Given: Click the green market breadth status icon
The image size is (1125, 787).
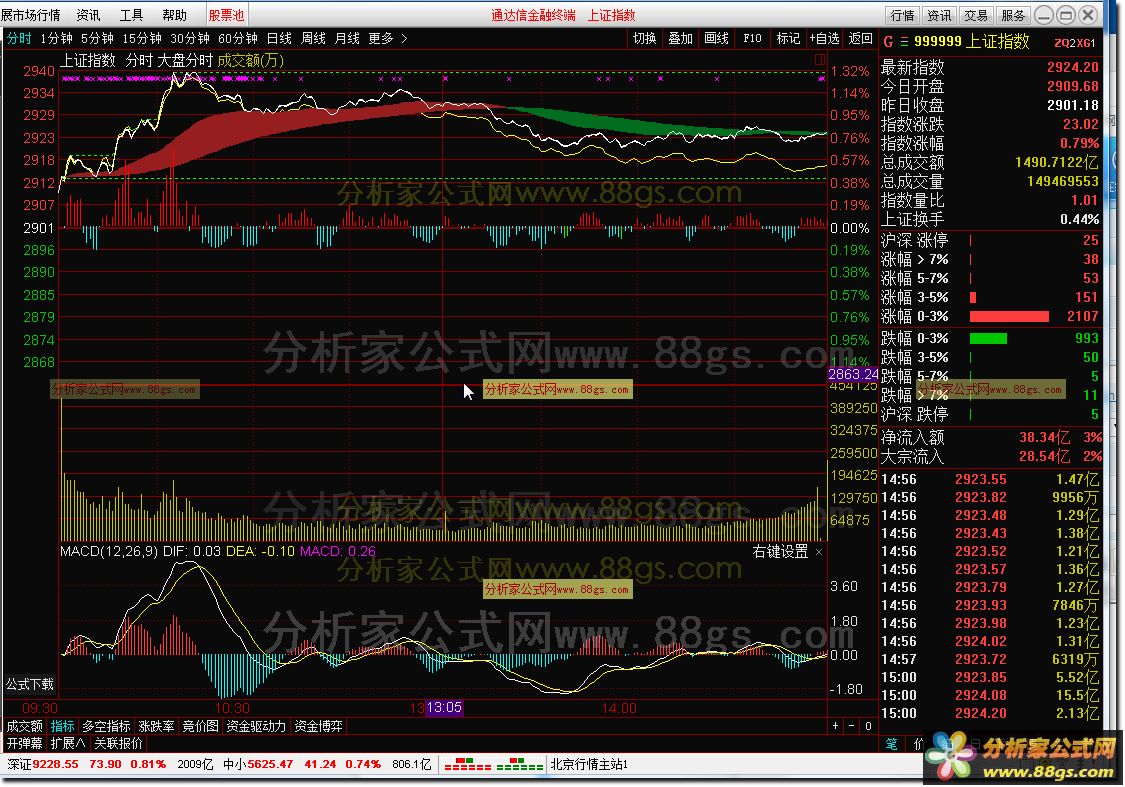Looking at the screenshot, I should (x=520, y=765).
